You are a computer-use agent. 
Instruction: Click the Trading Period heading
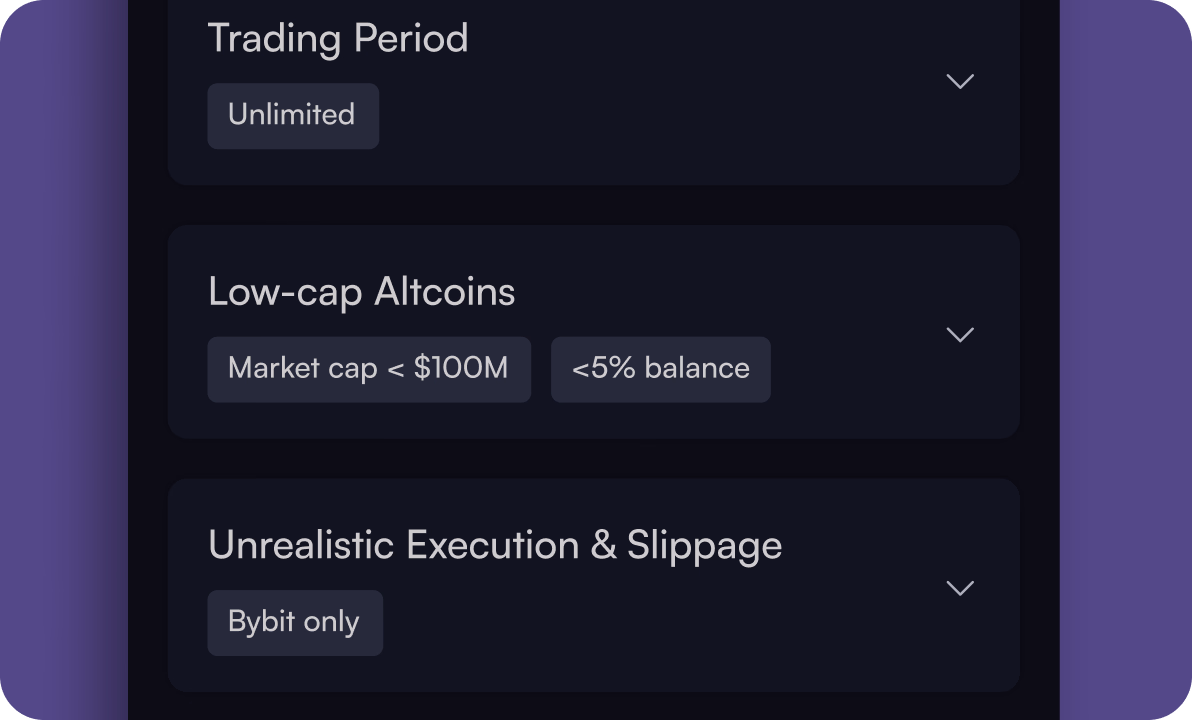[338, 39]
